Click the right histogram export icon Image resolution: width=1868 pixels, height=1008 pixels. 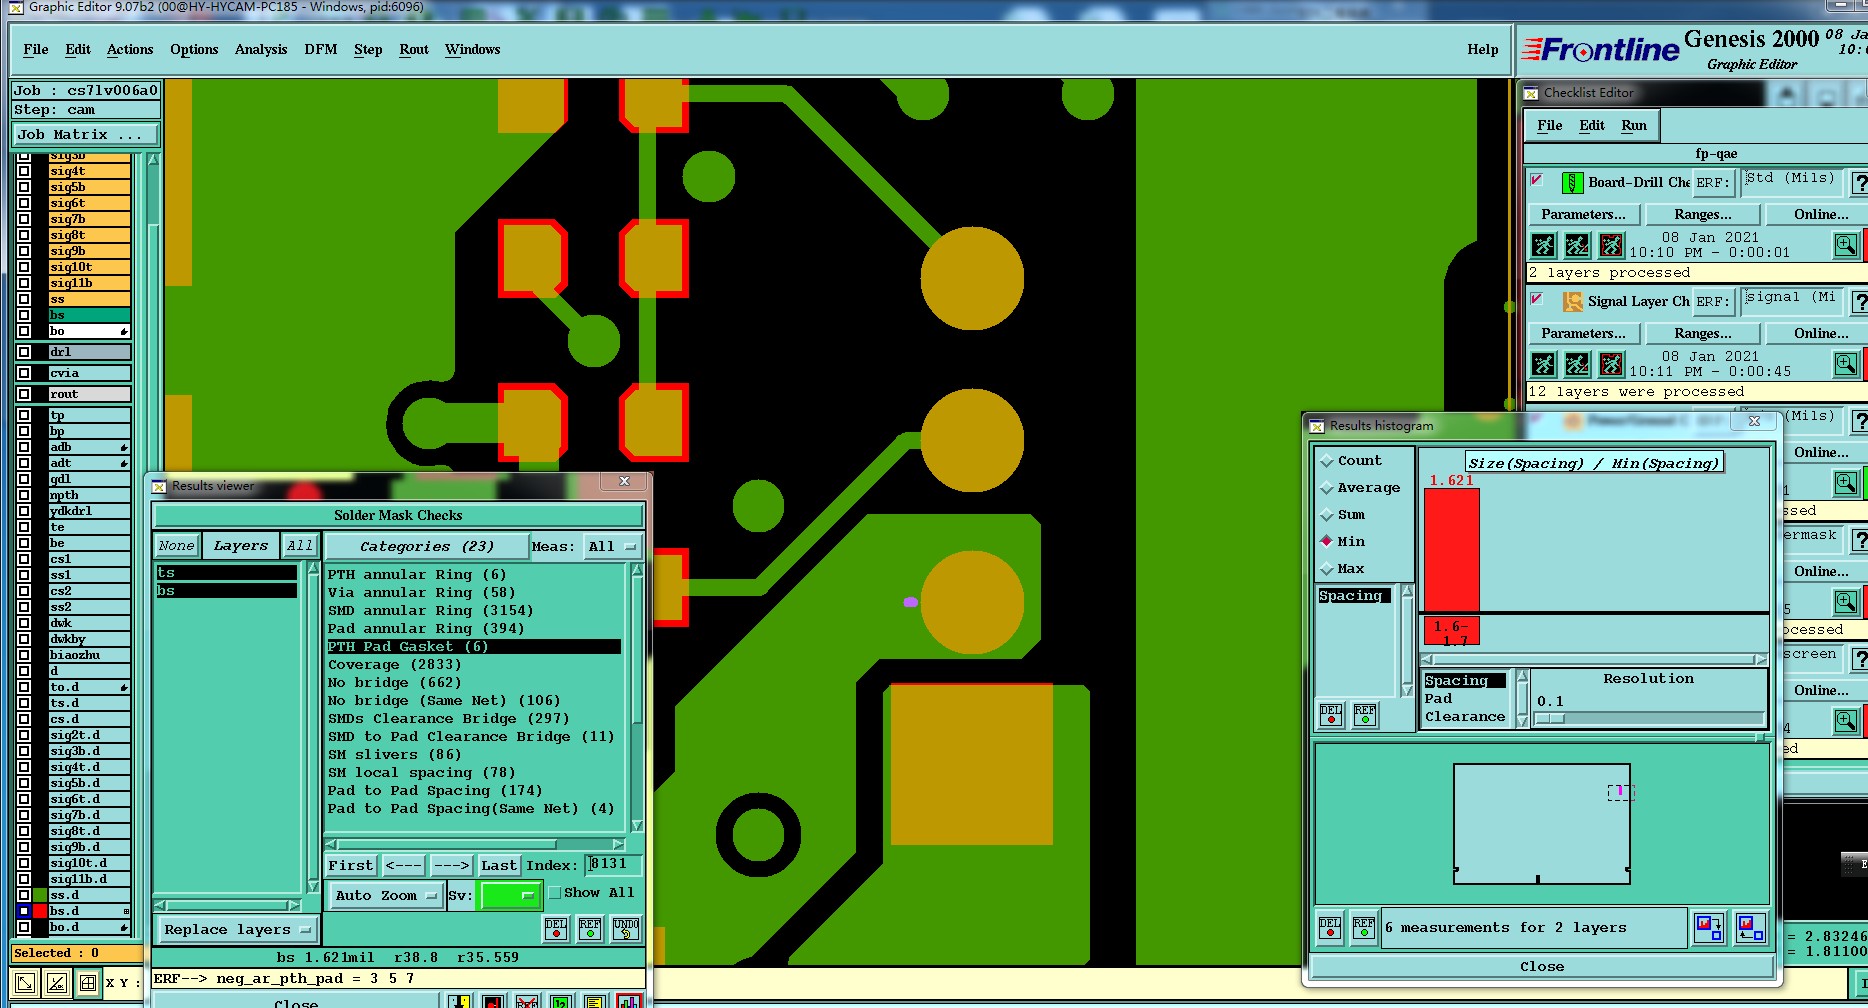point(1751,929)
